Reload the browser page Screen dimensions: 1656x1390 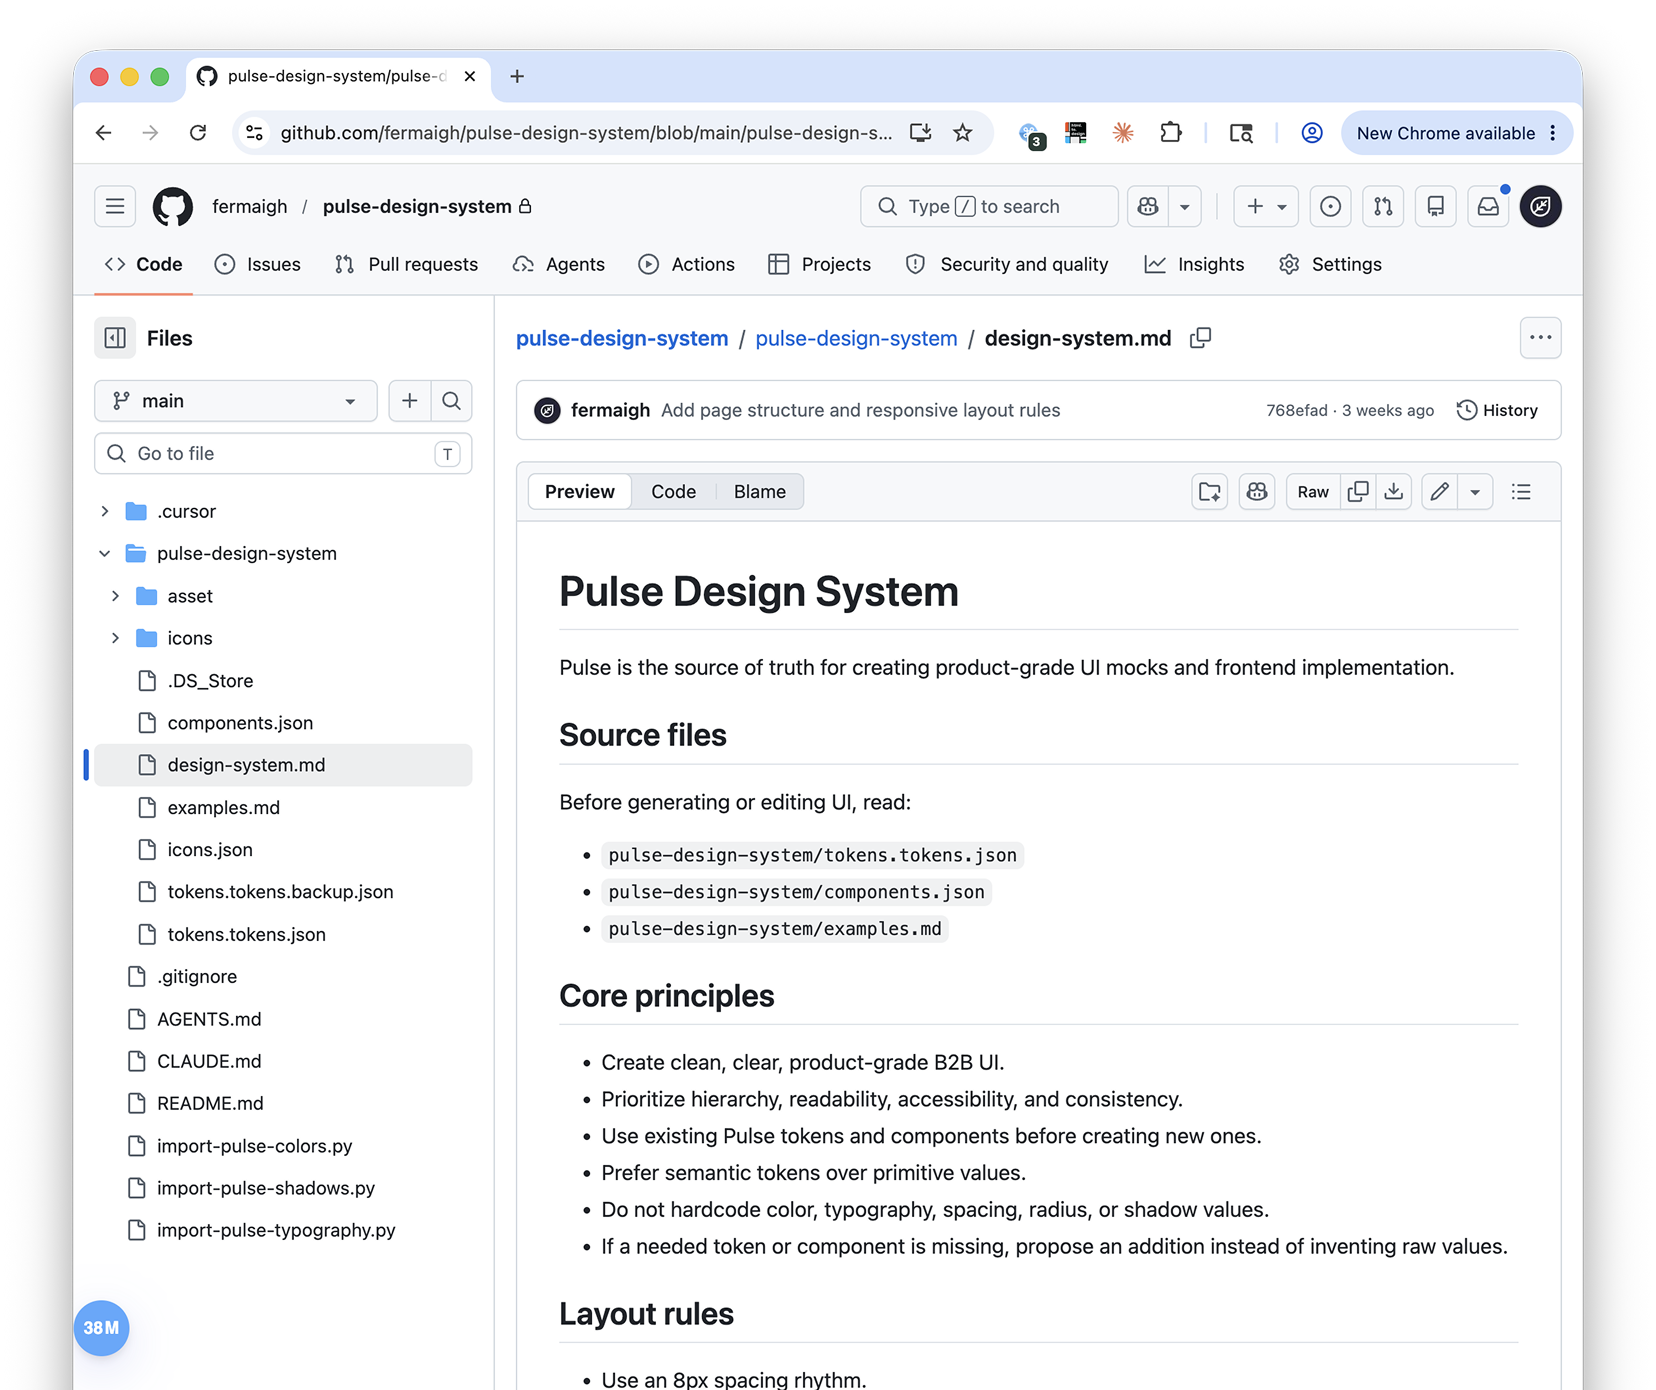(198, 133)
